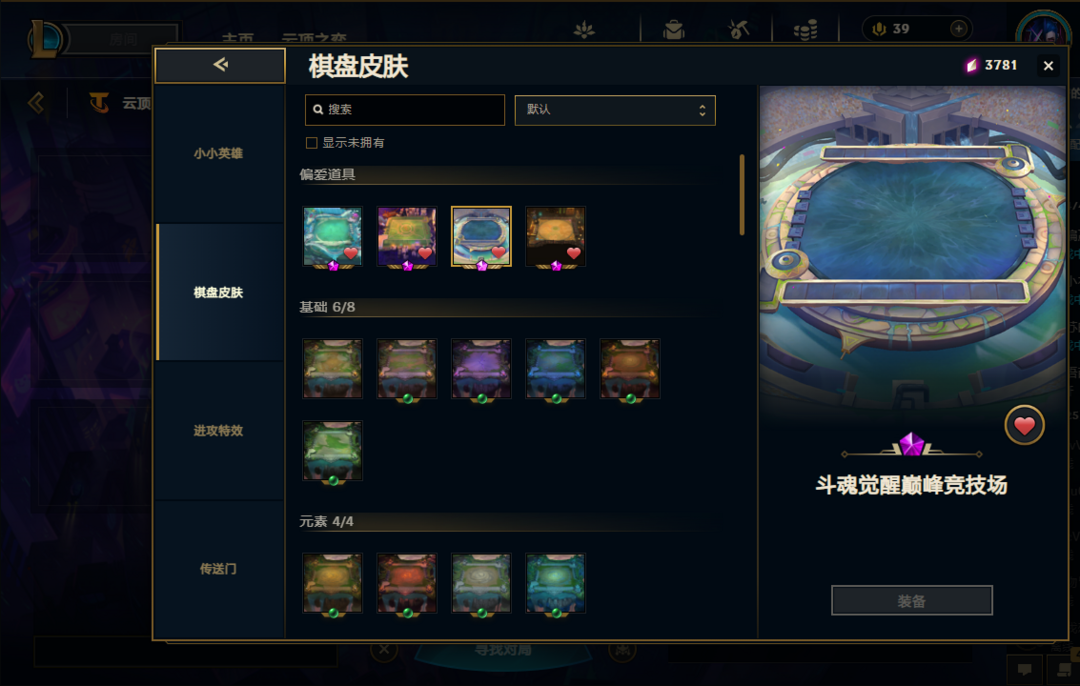Click the purple crystal currency icon

point(971,65)
